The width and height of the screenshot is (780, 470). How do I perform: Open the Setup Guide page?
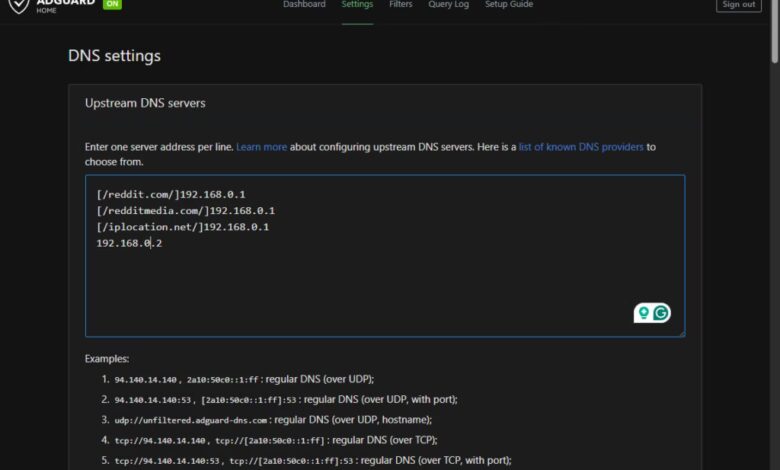click(x=509, y=4)
